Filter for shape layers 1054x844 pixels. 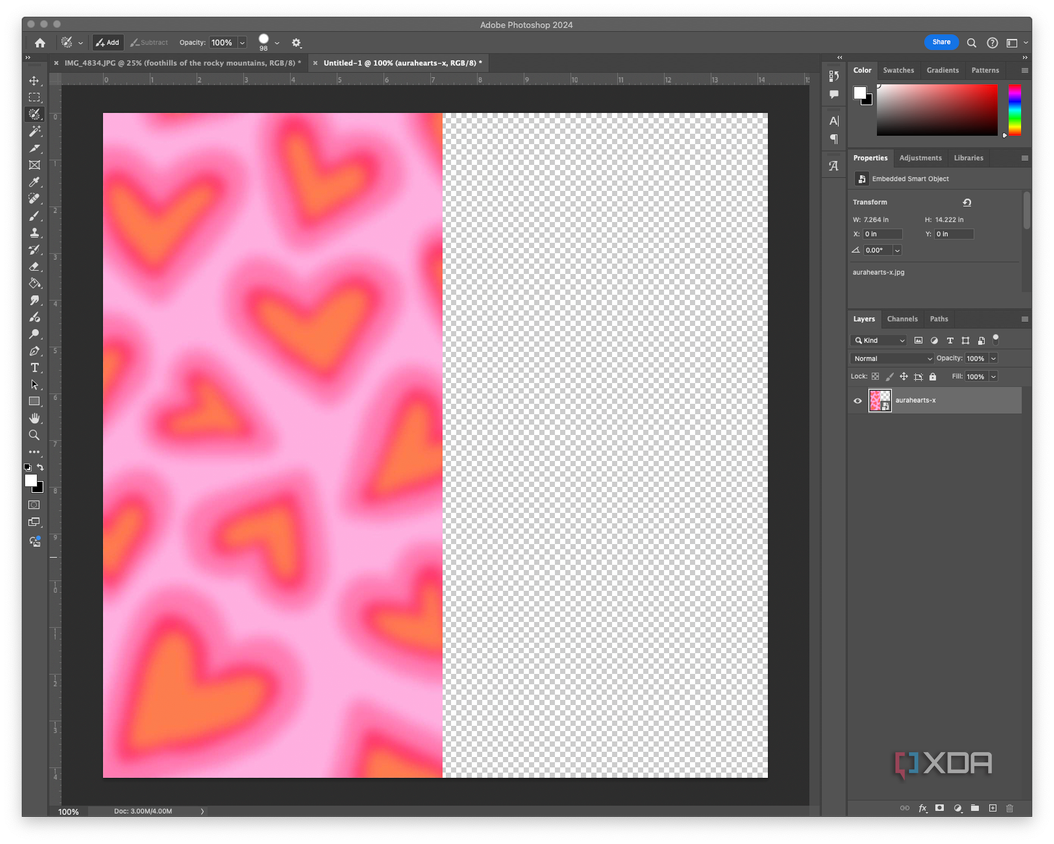[965, 341]
